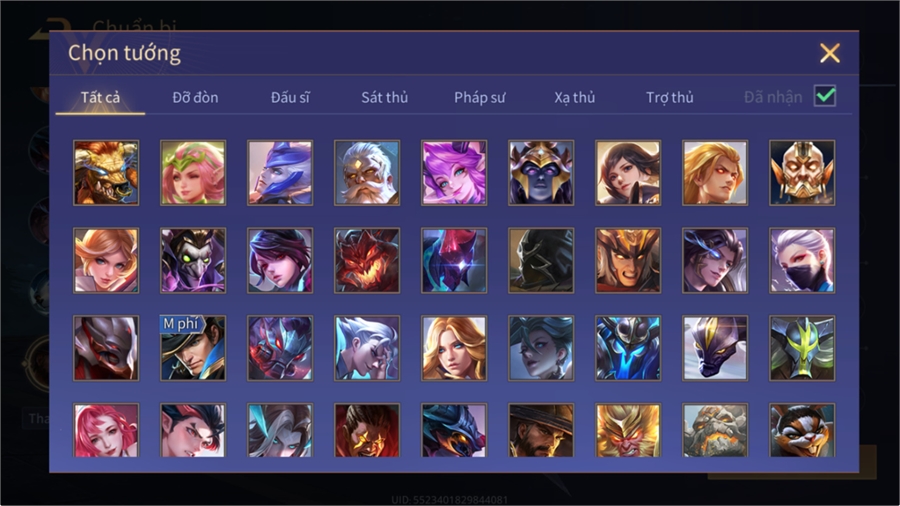
Task: Show the Sát thủ hero category
Action: (385, 98)
